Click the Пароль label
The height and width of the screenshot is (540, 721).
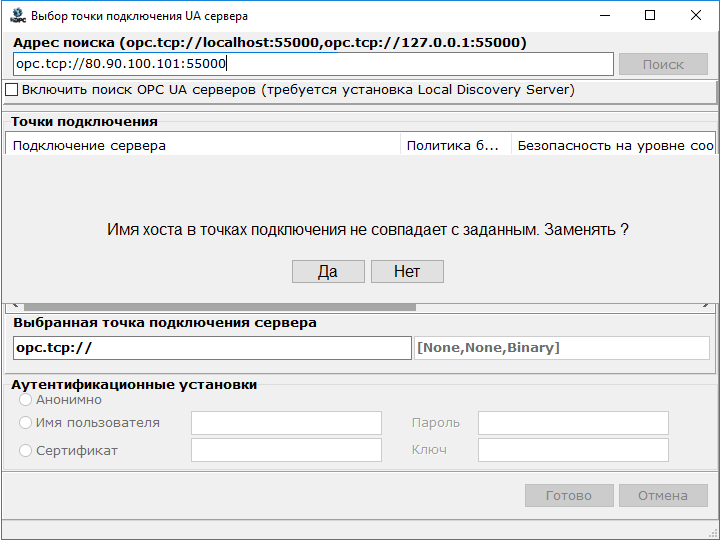435,423
